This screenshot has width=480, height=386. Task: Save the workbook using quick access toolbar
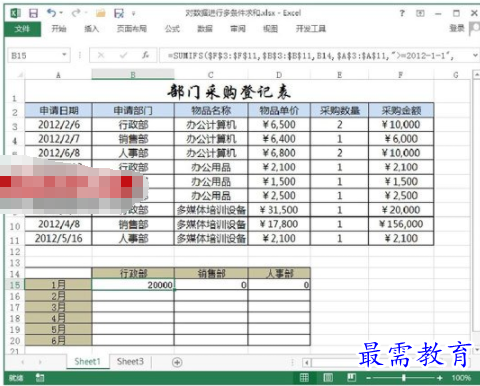tap(33, 13)
